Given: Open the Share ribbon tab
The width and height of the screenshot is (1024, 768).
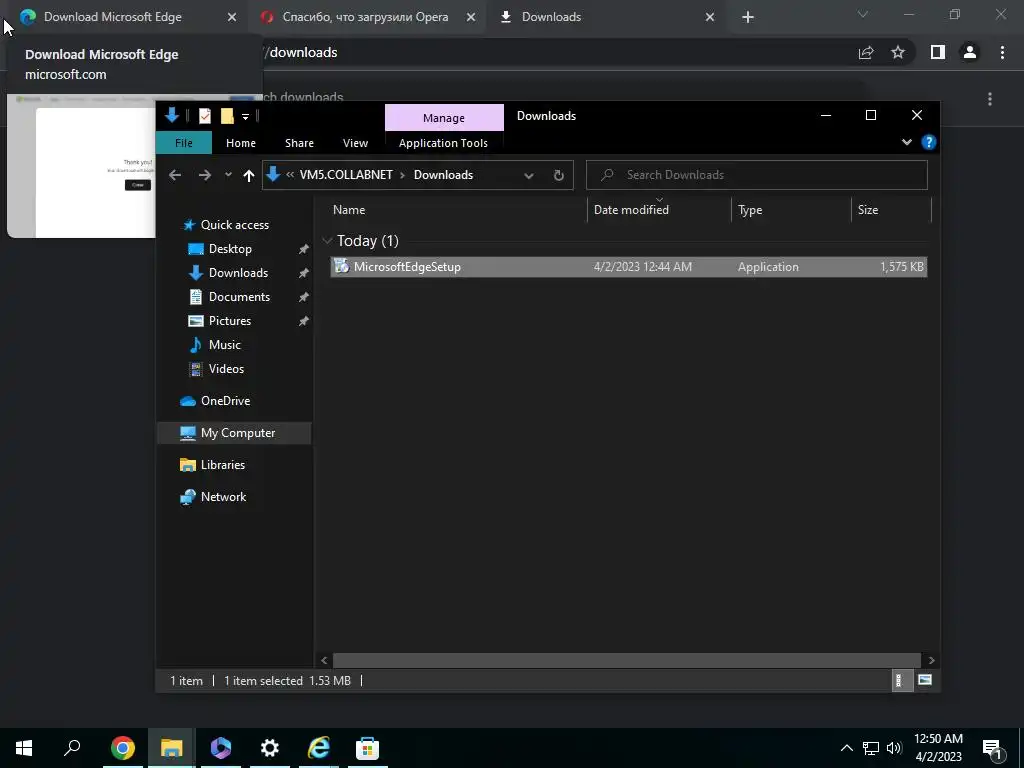Looking at the screenshot, I should (x=299, y=142).
